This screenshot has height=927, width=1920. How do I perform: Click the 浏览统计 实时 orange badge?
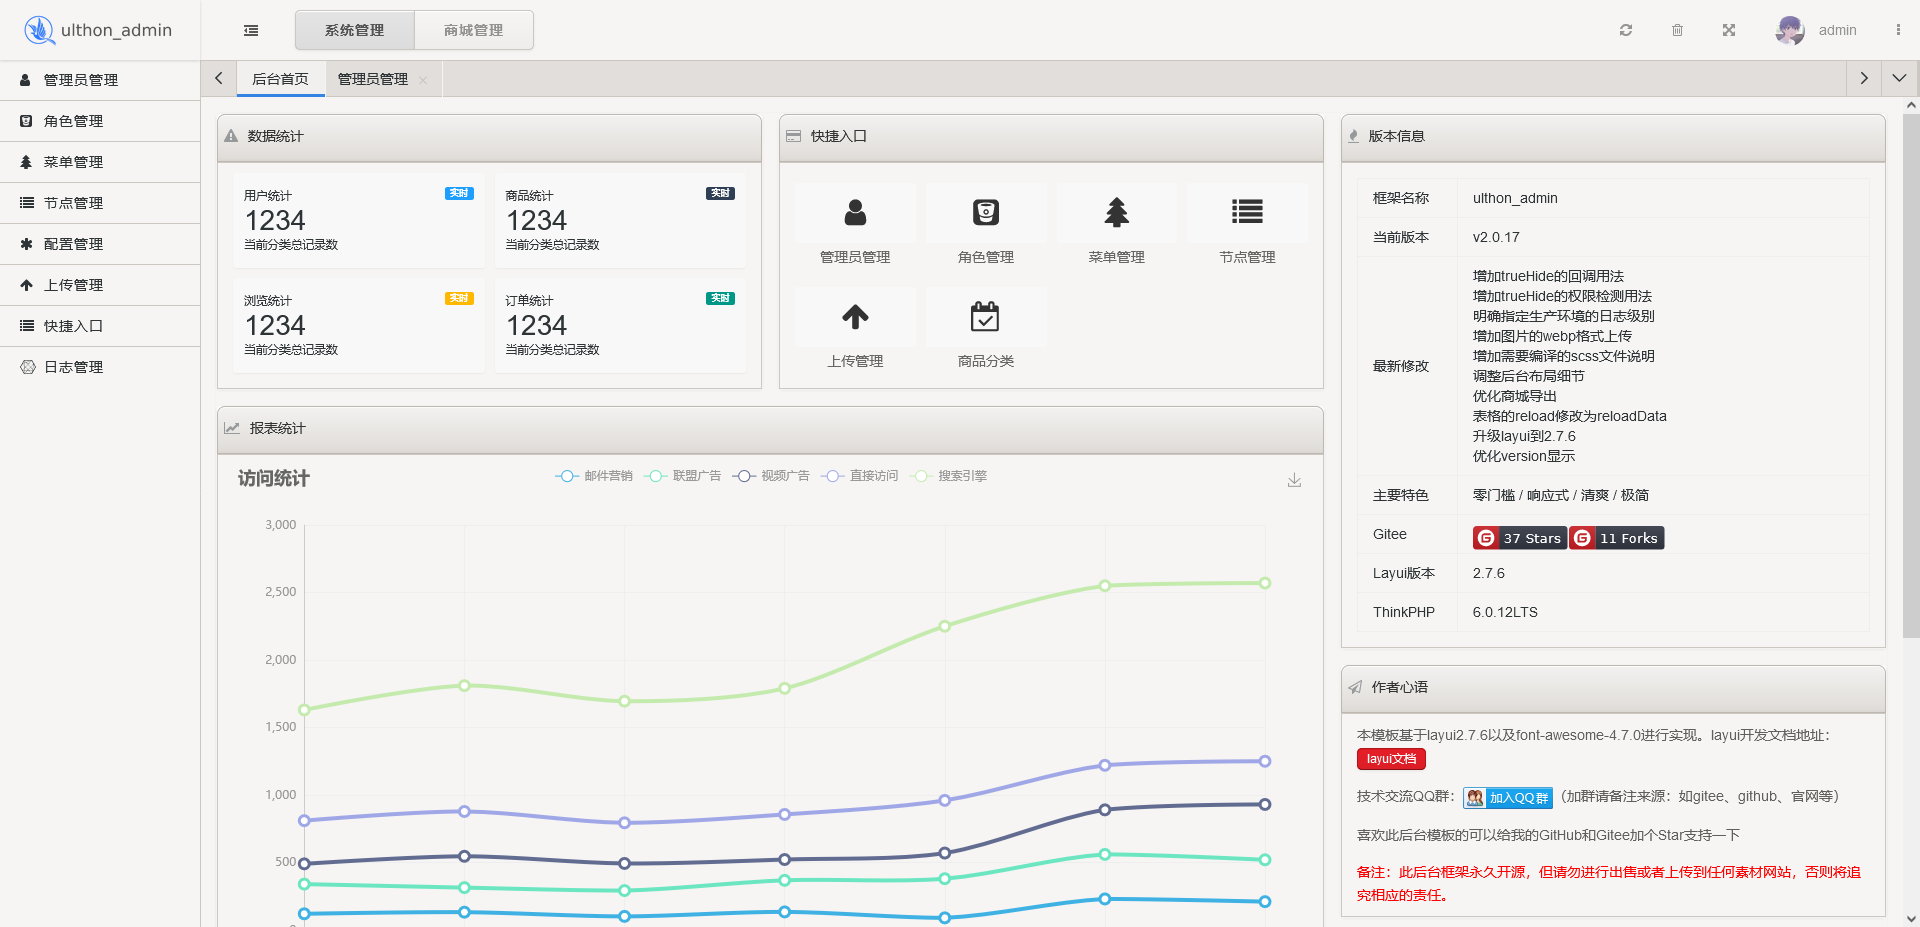tap(459, 298)
